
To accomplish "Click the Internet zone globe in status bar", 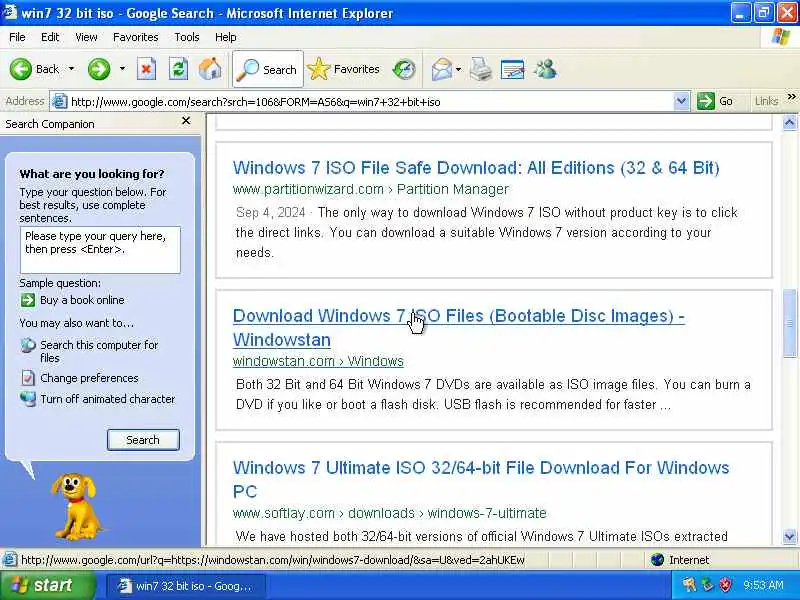I will [x=658, y=560].
